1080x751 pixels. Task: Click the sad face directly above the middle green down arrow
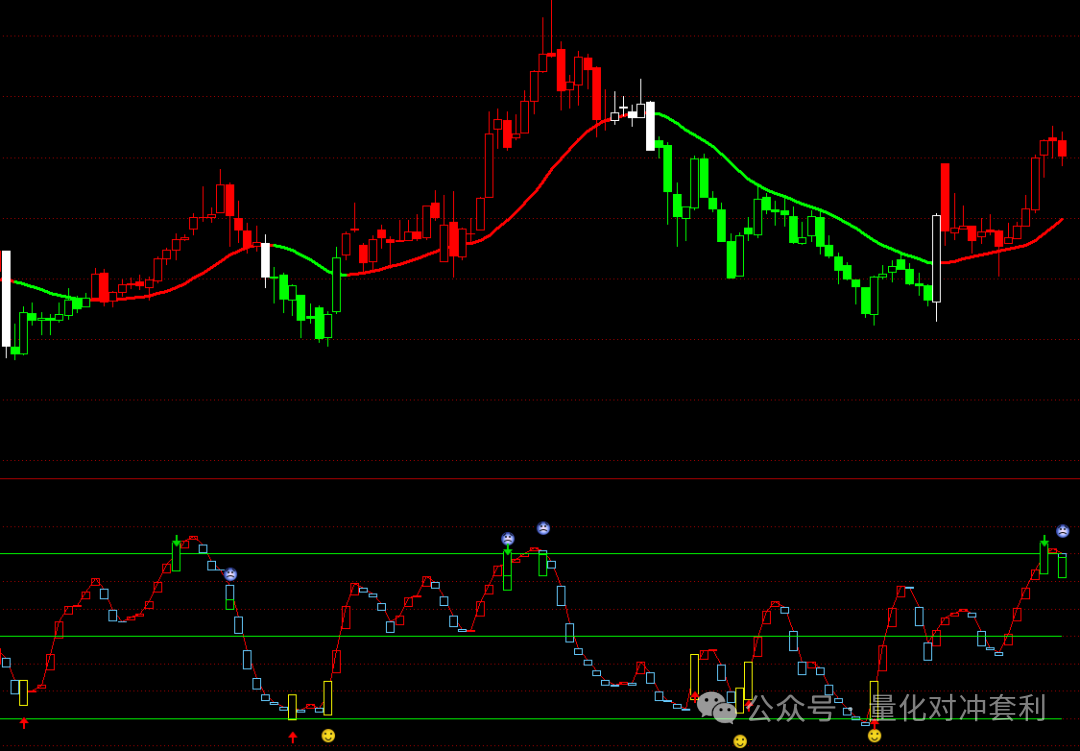click(x=508, y=539)
